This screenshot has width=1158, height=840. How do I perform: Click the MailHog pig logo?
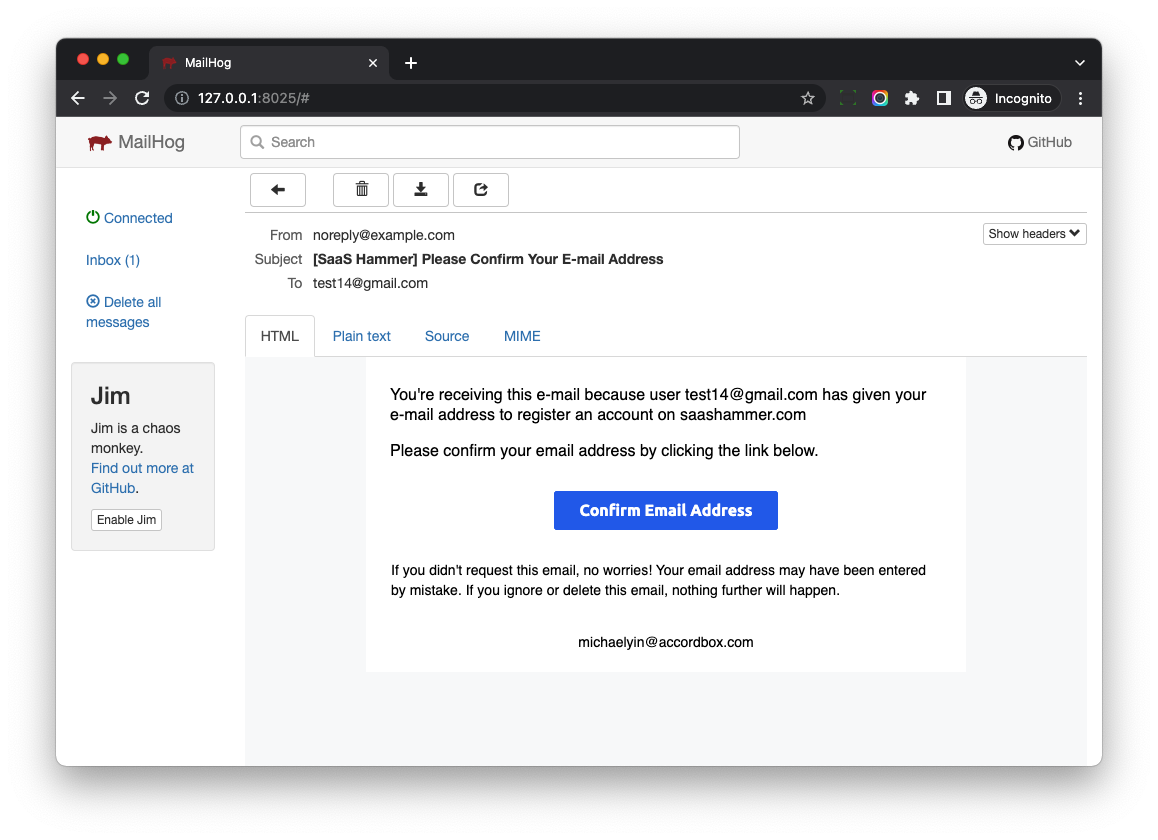tap(100, 142)
